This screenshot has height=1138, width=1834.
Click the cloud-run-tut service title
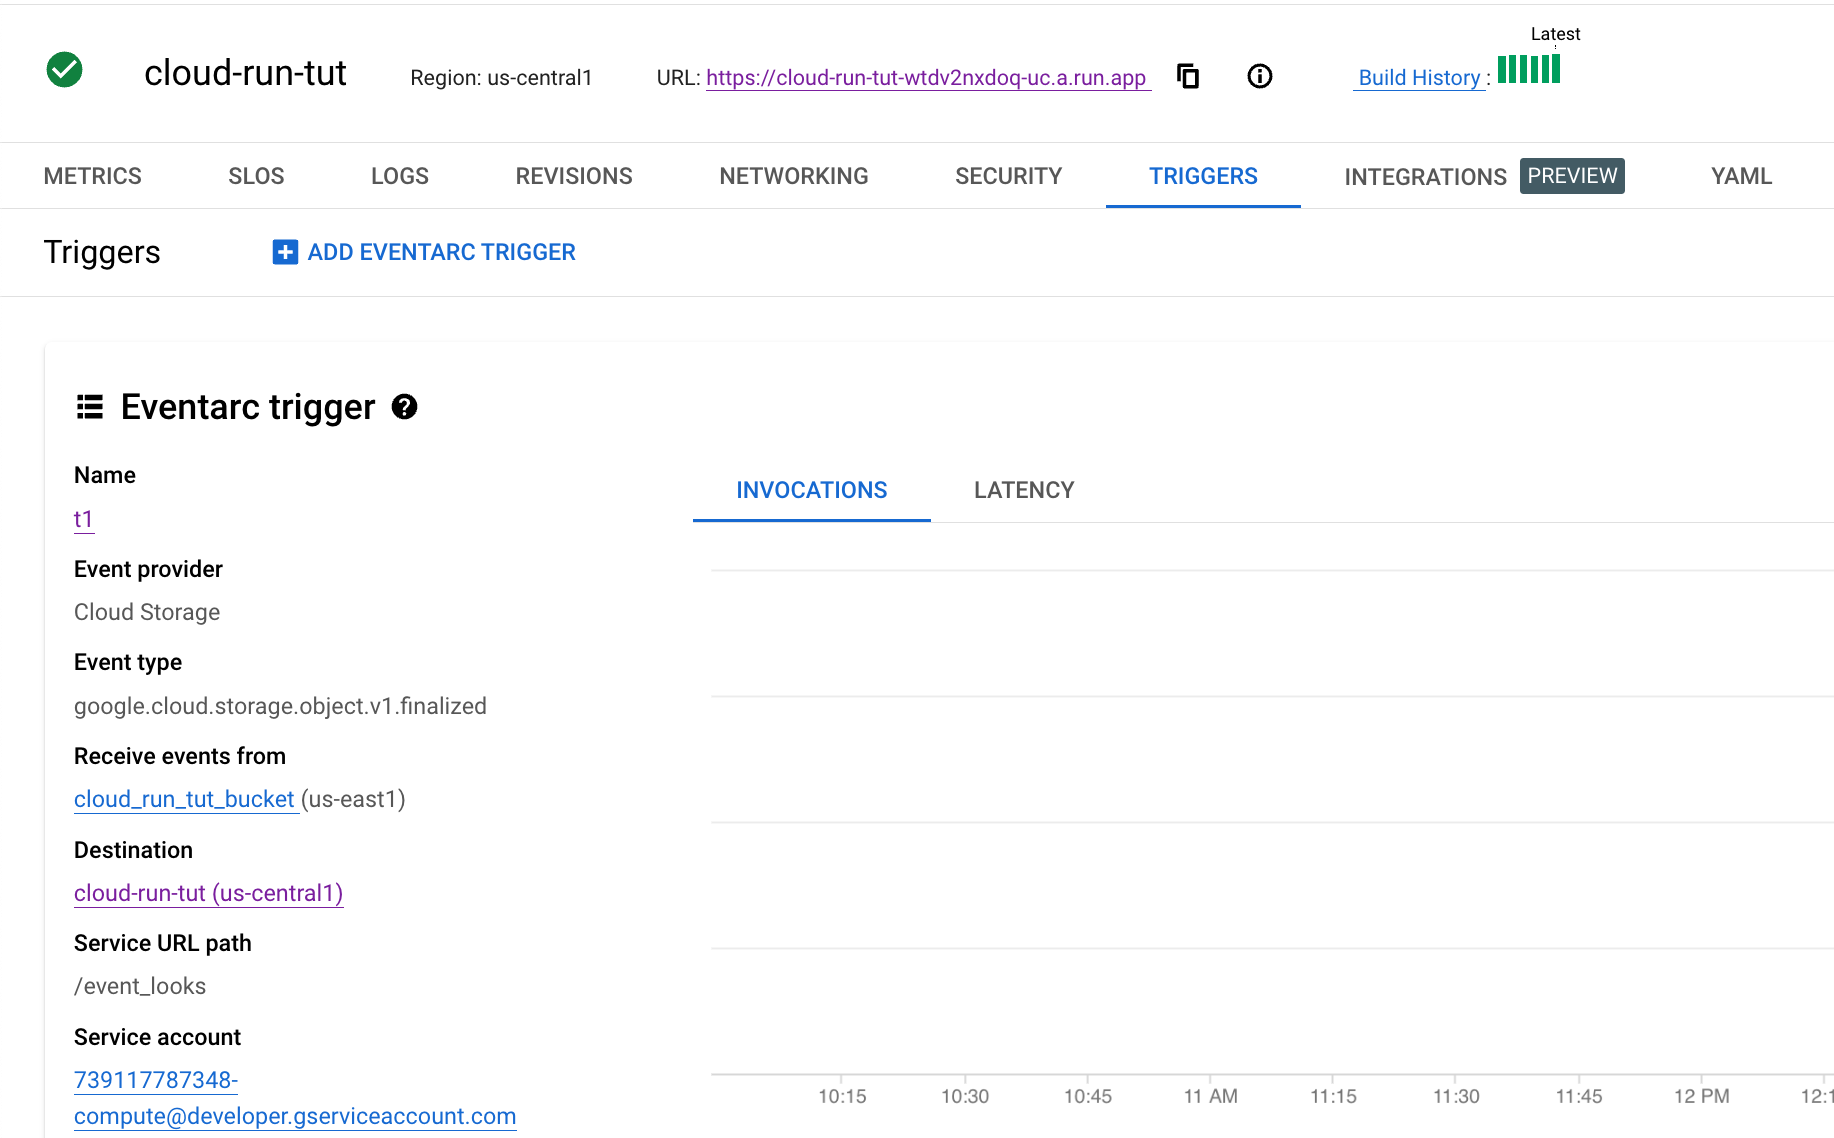(245, 73)
